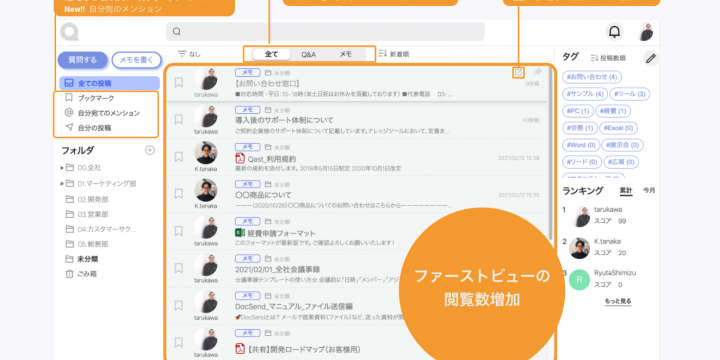Switch to the Q&A tab
Screen dimensions: 720x360
[309, 54]
